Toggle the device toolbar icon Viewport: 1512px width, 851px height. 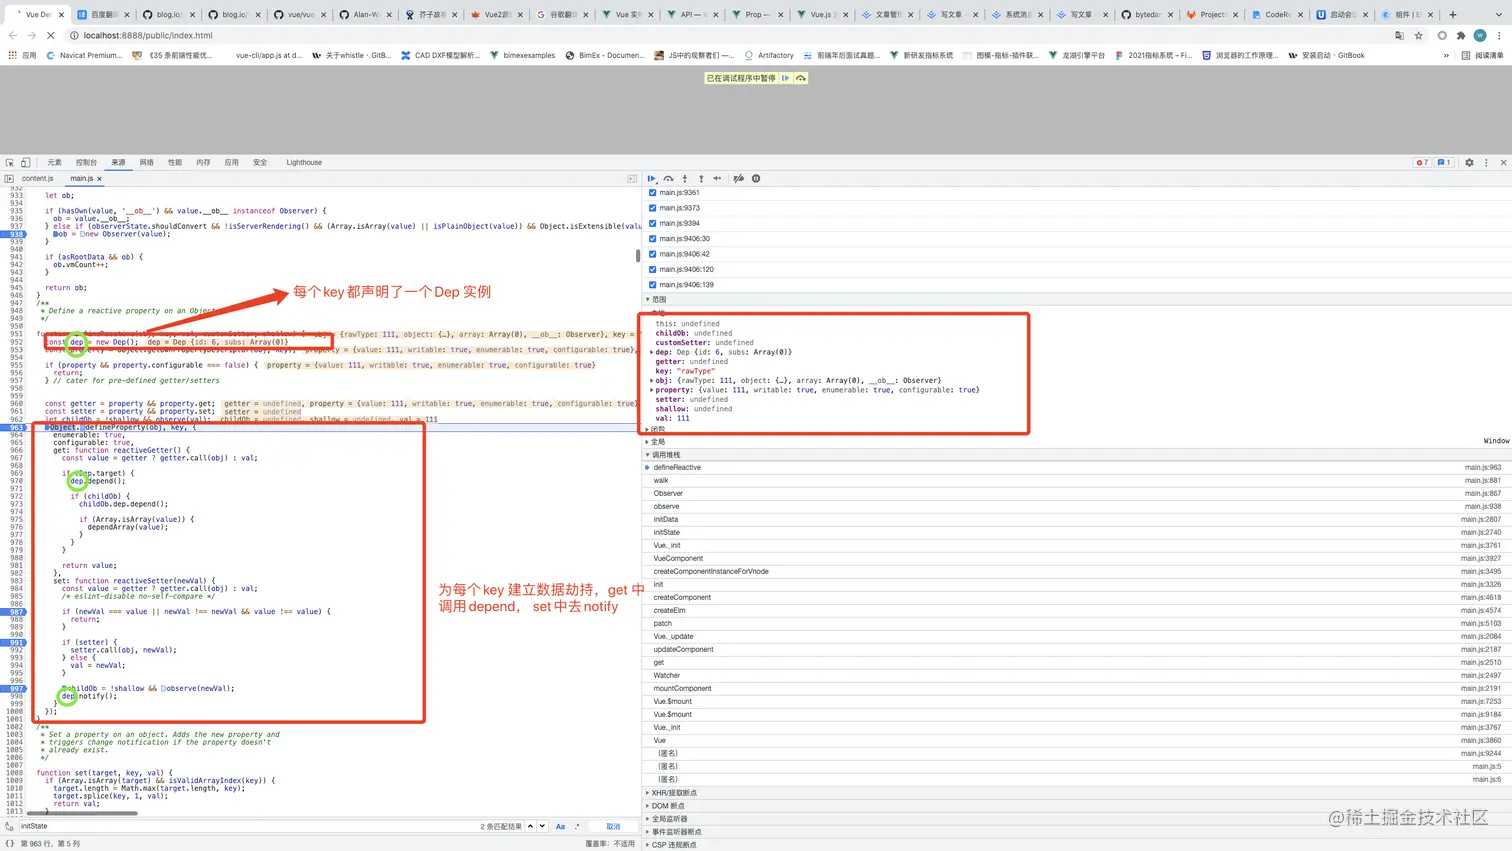pos(26,162)
